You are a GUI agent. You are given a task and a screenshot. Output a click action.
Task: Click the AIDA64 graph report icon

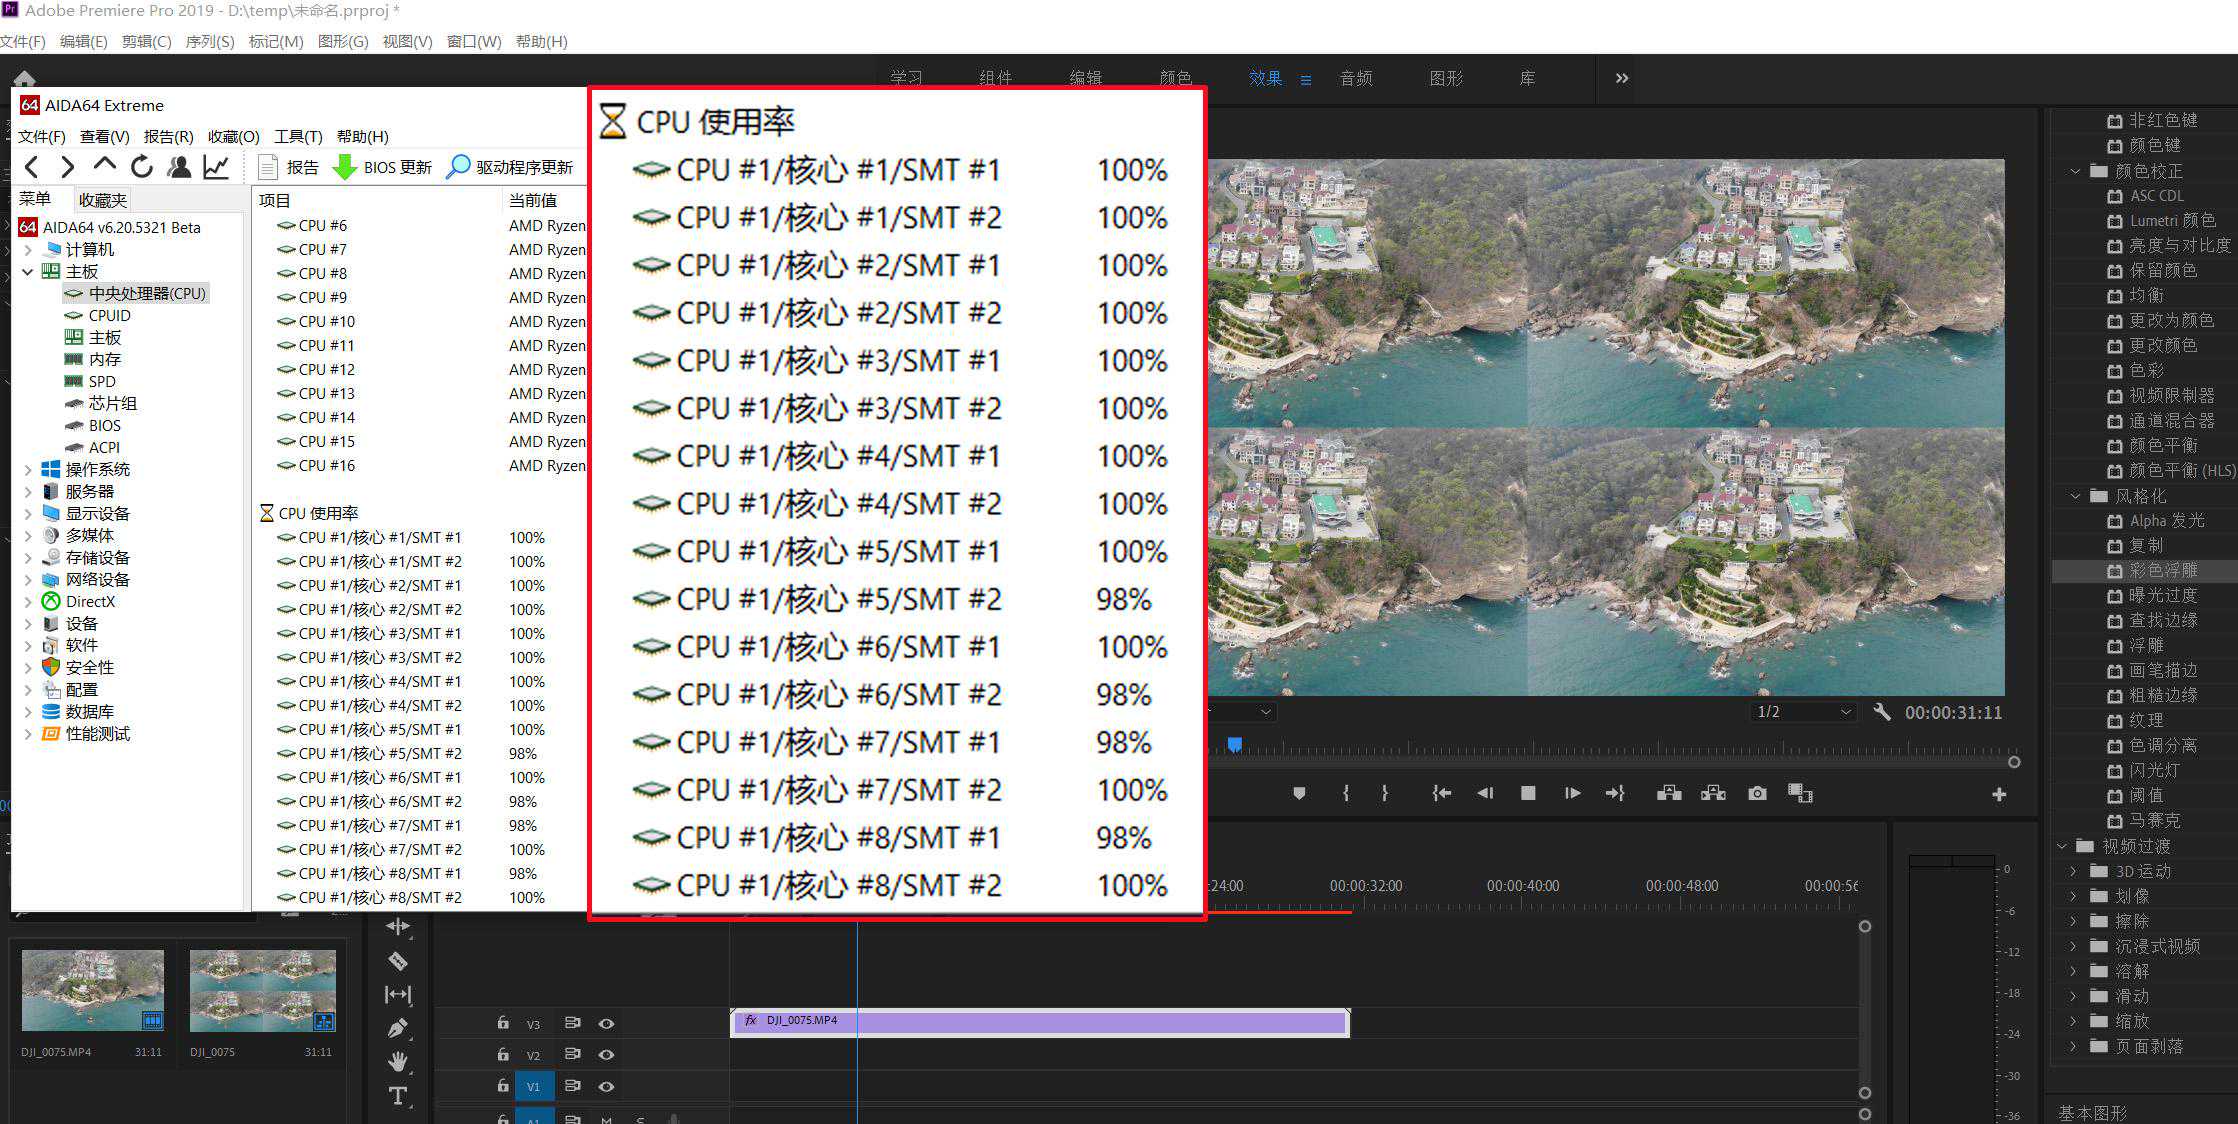[x=216, y=167]
